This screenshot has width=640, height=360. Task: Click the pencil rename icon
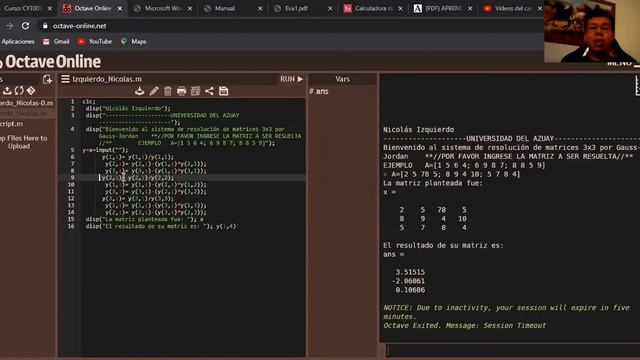pyautogui.click(x=154, y=91)
